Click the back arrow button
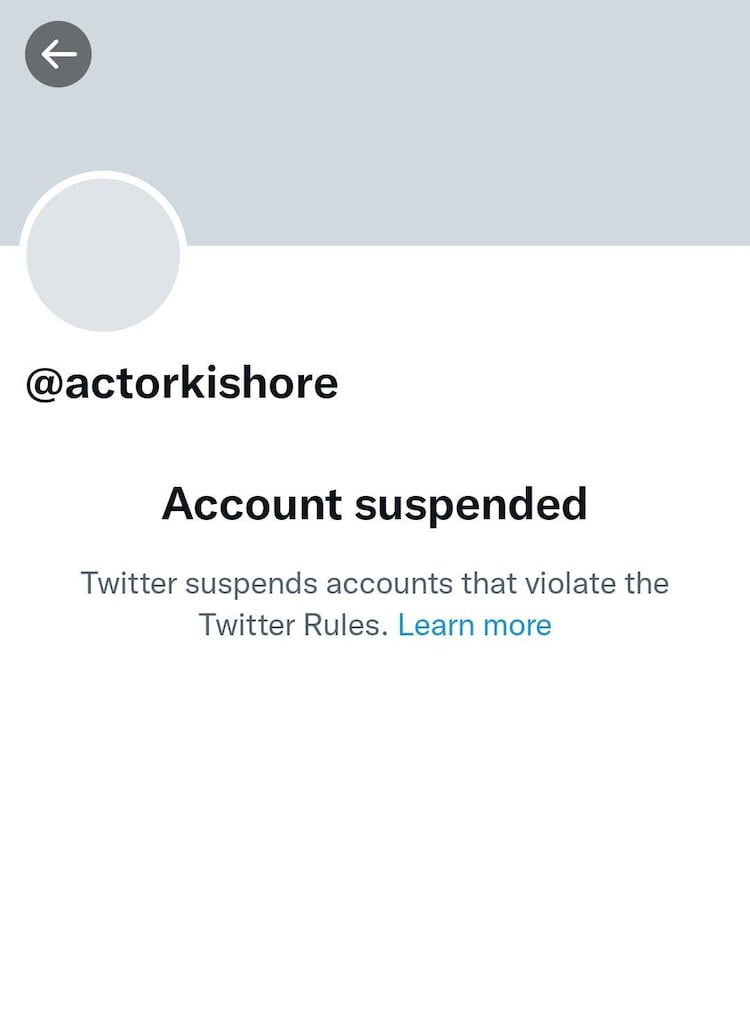Viewport: 750px width, 1027px height. tap(58, 54)
